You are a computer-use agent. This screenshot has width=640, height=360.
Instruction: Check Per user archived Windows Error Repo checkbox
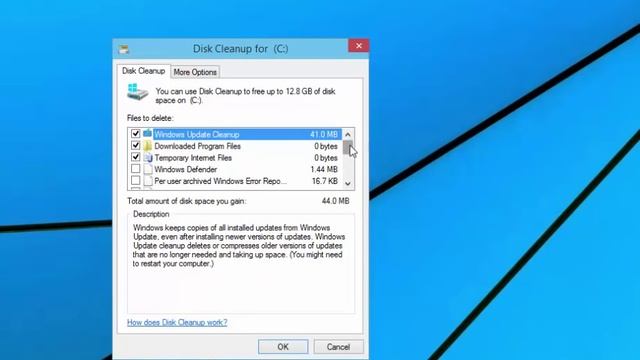[x=136, y=180]
